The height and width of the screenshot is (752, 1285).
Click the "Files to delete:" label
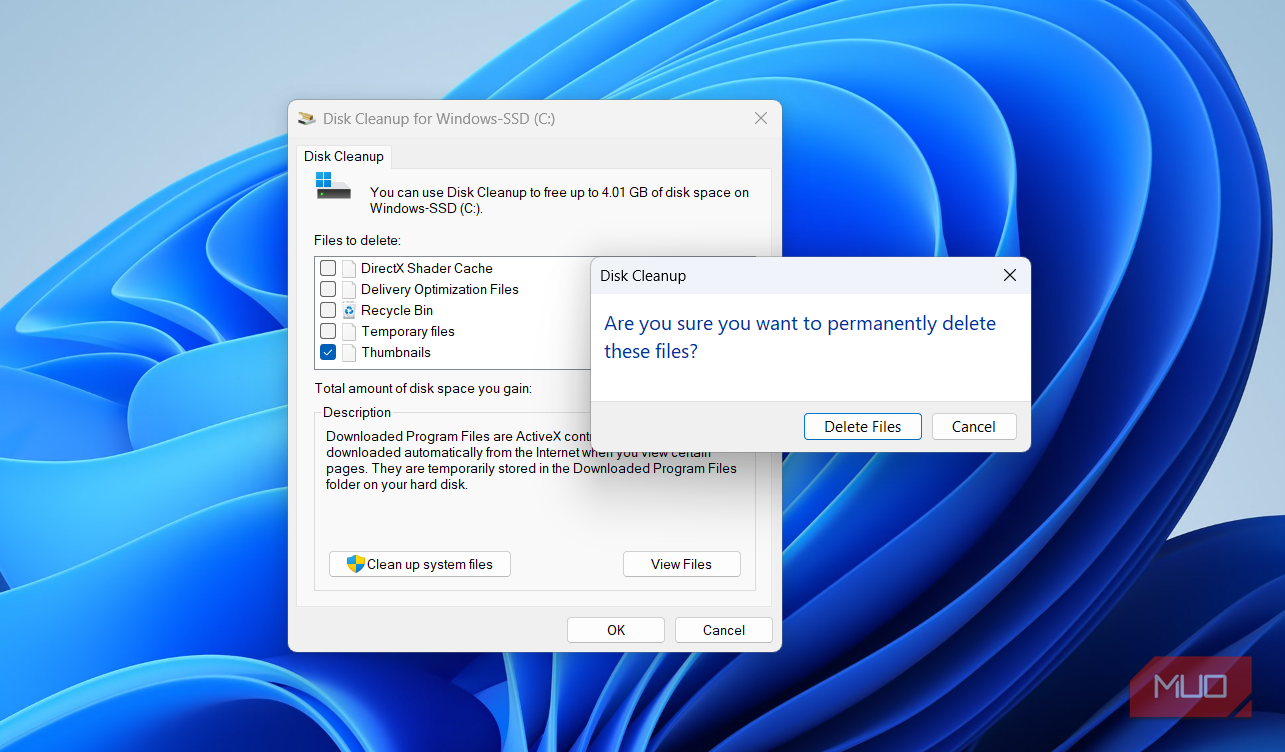[357, 240]
